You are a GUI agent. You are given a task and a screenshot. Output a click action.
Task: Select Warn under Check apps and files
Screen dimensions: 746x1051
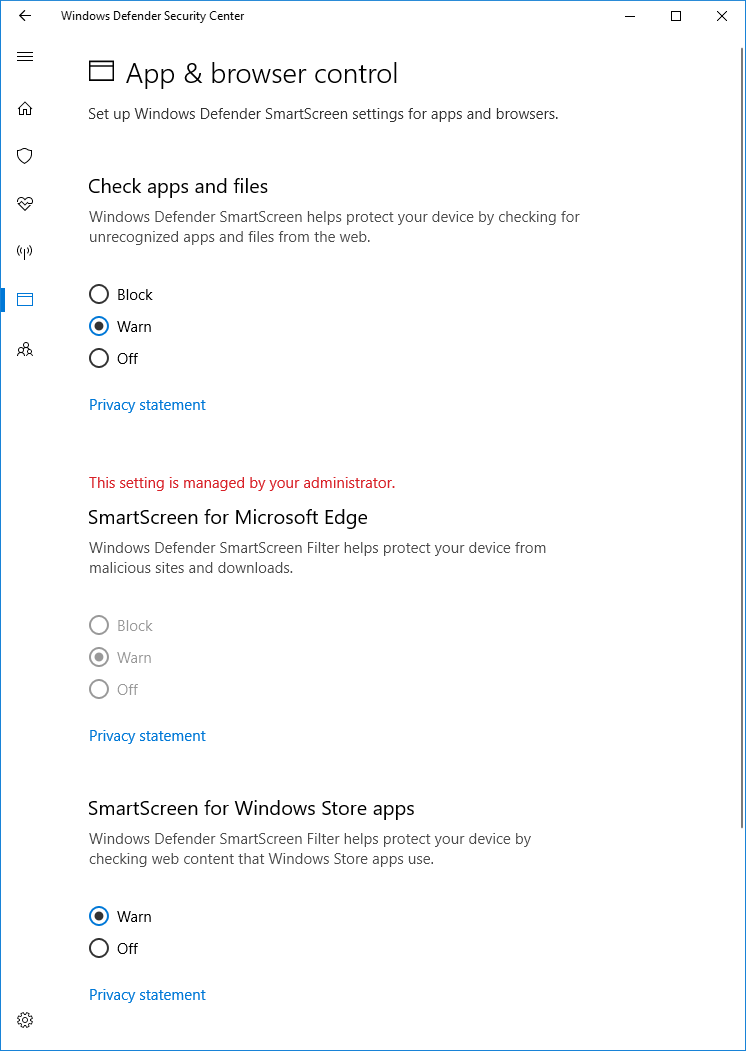[x=99, y=327]
